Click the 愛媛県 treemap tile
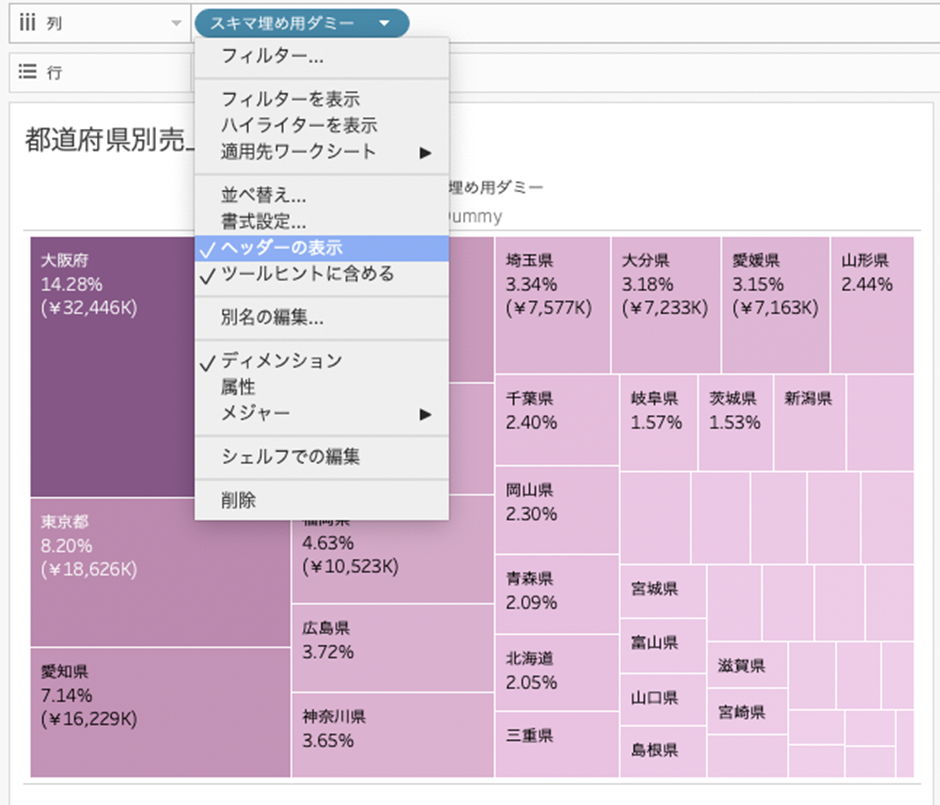 776,304
